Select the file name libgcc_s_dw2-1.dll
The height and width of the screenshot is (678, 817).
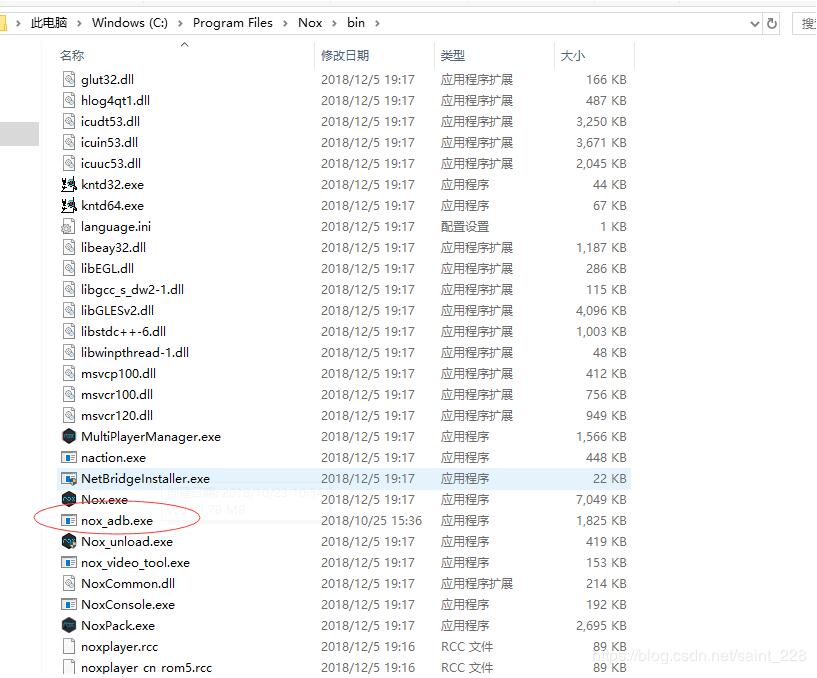click(x=132, y=290)
